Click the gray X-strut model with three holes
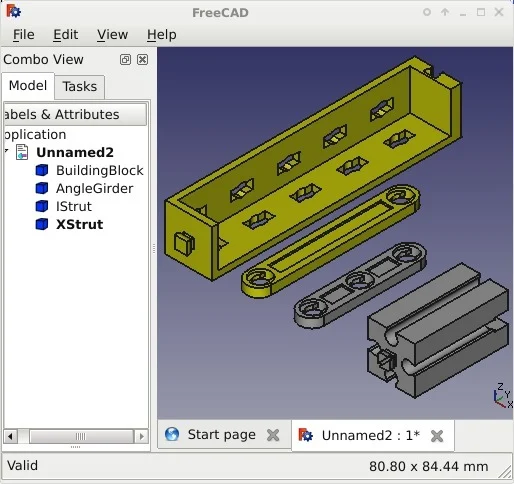Screen dimensions: 514x484 coord(360,285)
